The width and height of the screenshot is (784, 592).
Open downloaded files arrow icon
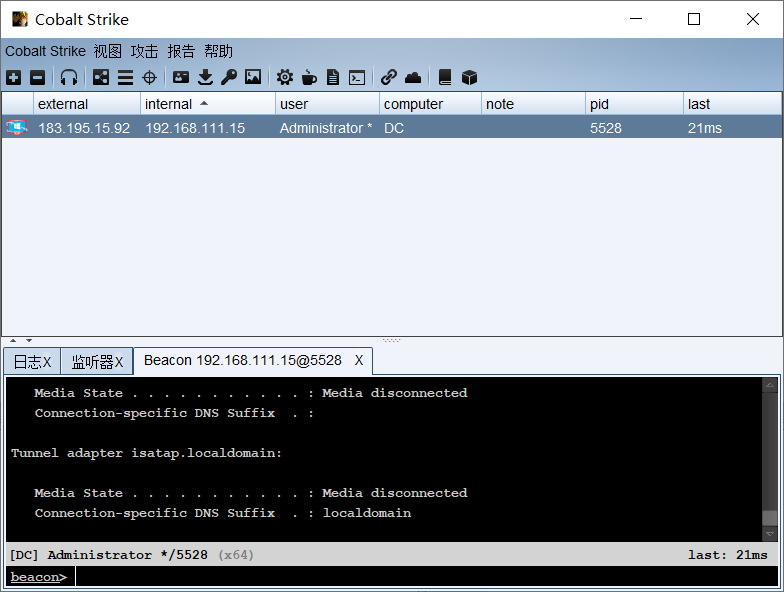pyautogui.click(x=205, y=78)
